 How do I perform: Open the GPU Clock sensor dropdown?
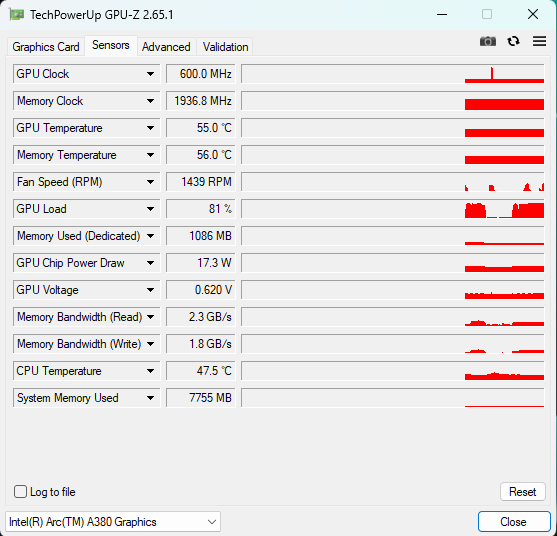pos(86,74)
